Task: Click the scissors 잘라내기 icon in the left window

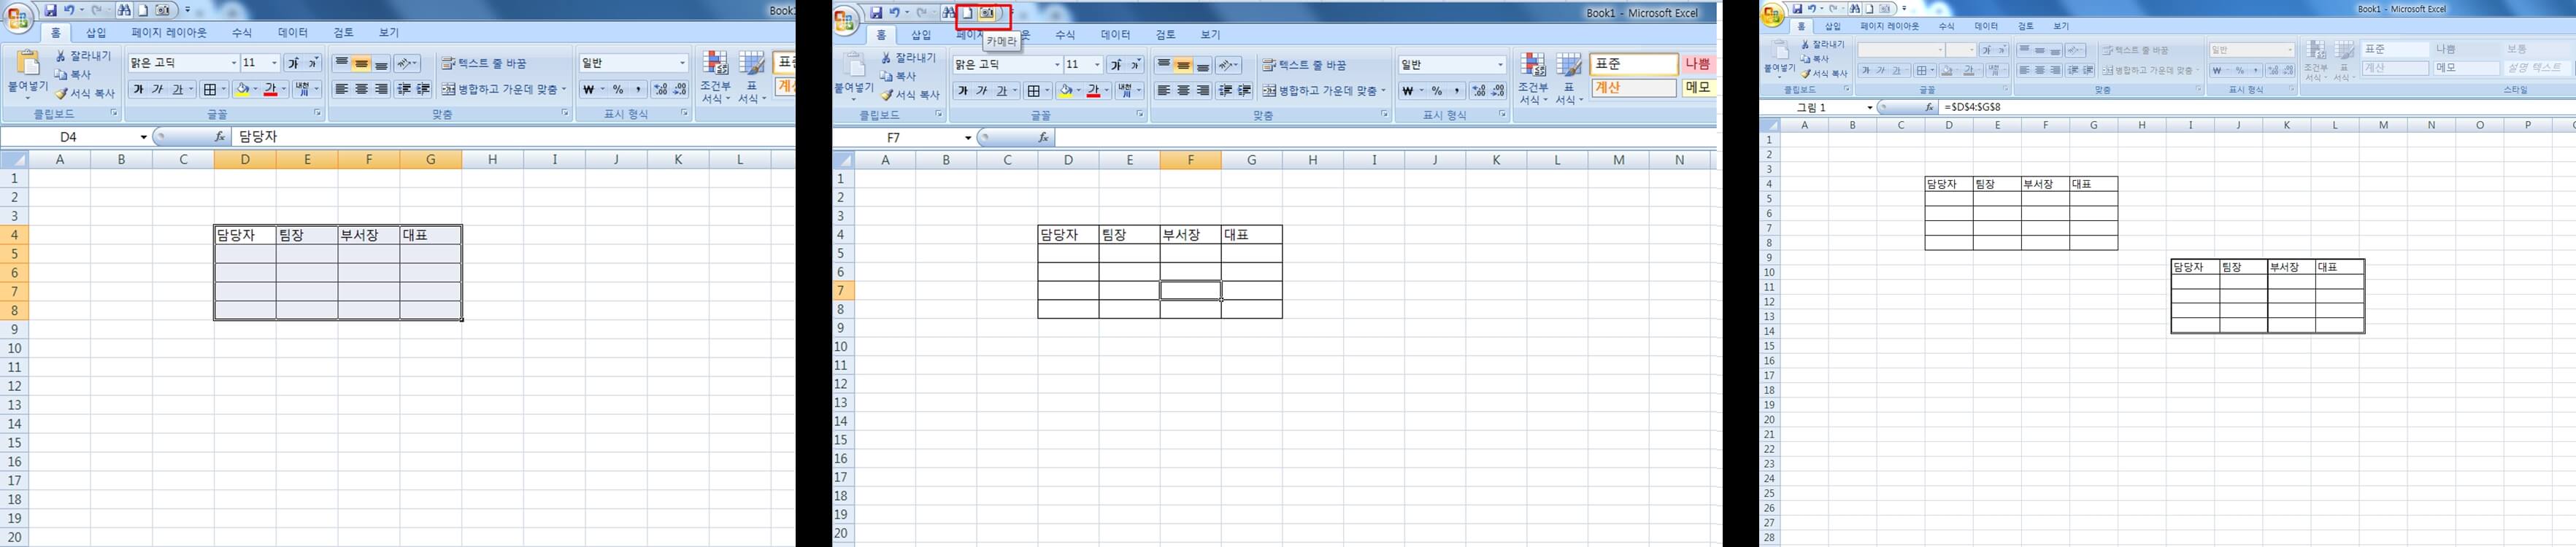Action: click(61, 57)
